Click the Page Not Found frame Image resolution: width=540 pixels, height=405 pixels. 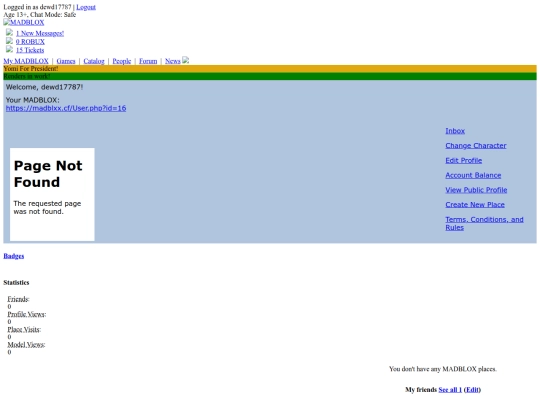52,195
